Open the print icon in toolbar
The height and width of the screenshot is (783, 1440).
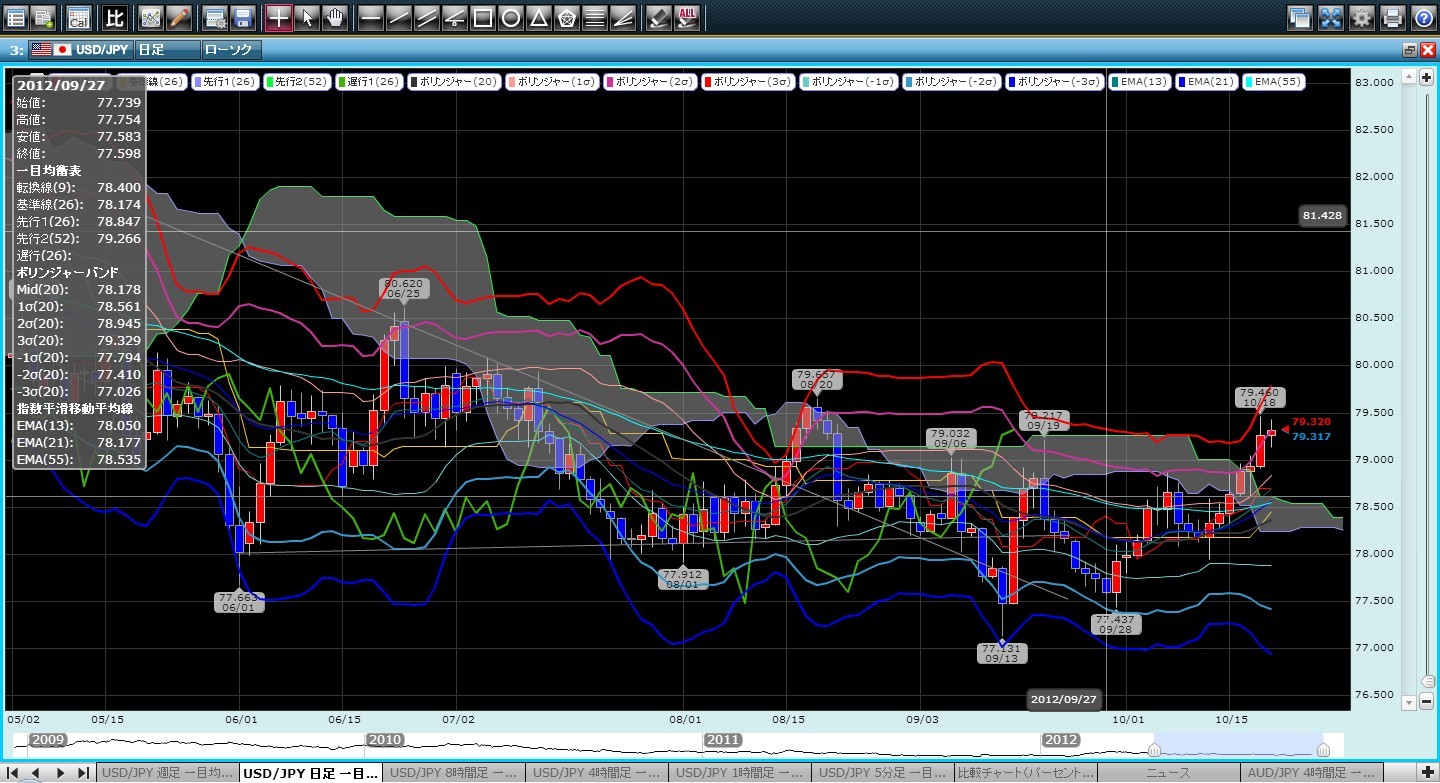click(1393, 17)
